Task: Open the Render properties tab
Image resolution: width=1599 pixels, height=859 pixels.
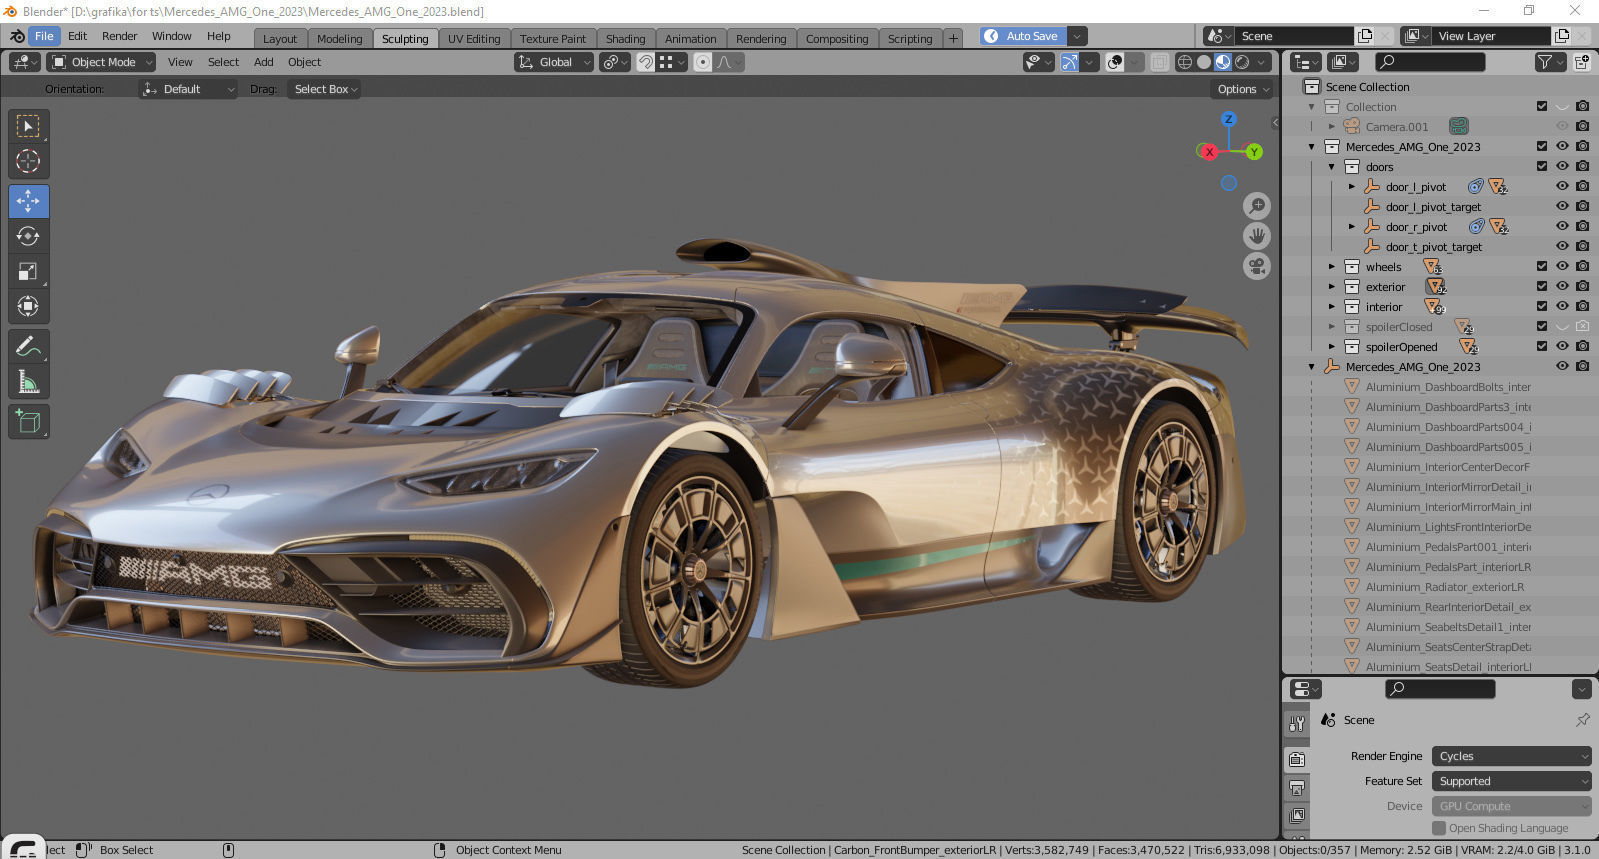Action: click(1297, 759)
